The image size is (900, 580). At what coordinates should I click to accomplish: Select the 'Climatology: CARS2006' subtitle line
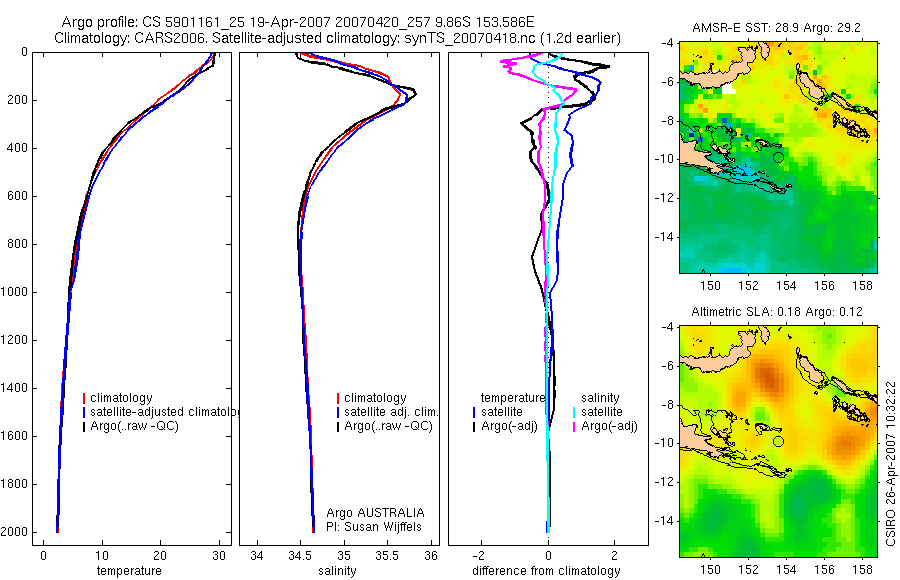click(x=338, y=38)
